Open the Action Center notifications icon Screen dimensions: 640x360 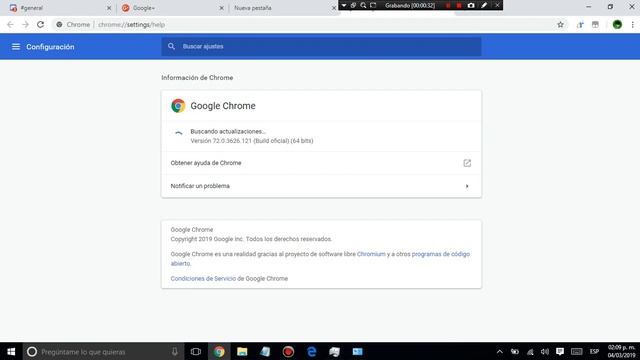click(x=560, y=351)
